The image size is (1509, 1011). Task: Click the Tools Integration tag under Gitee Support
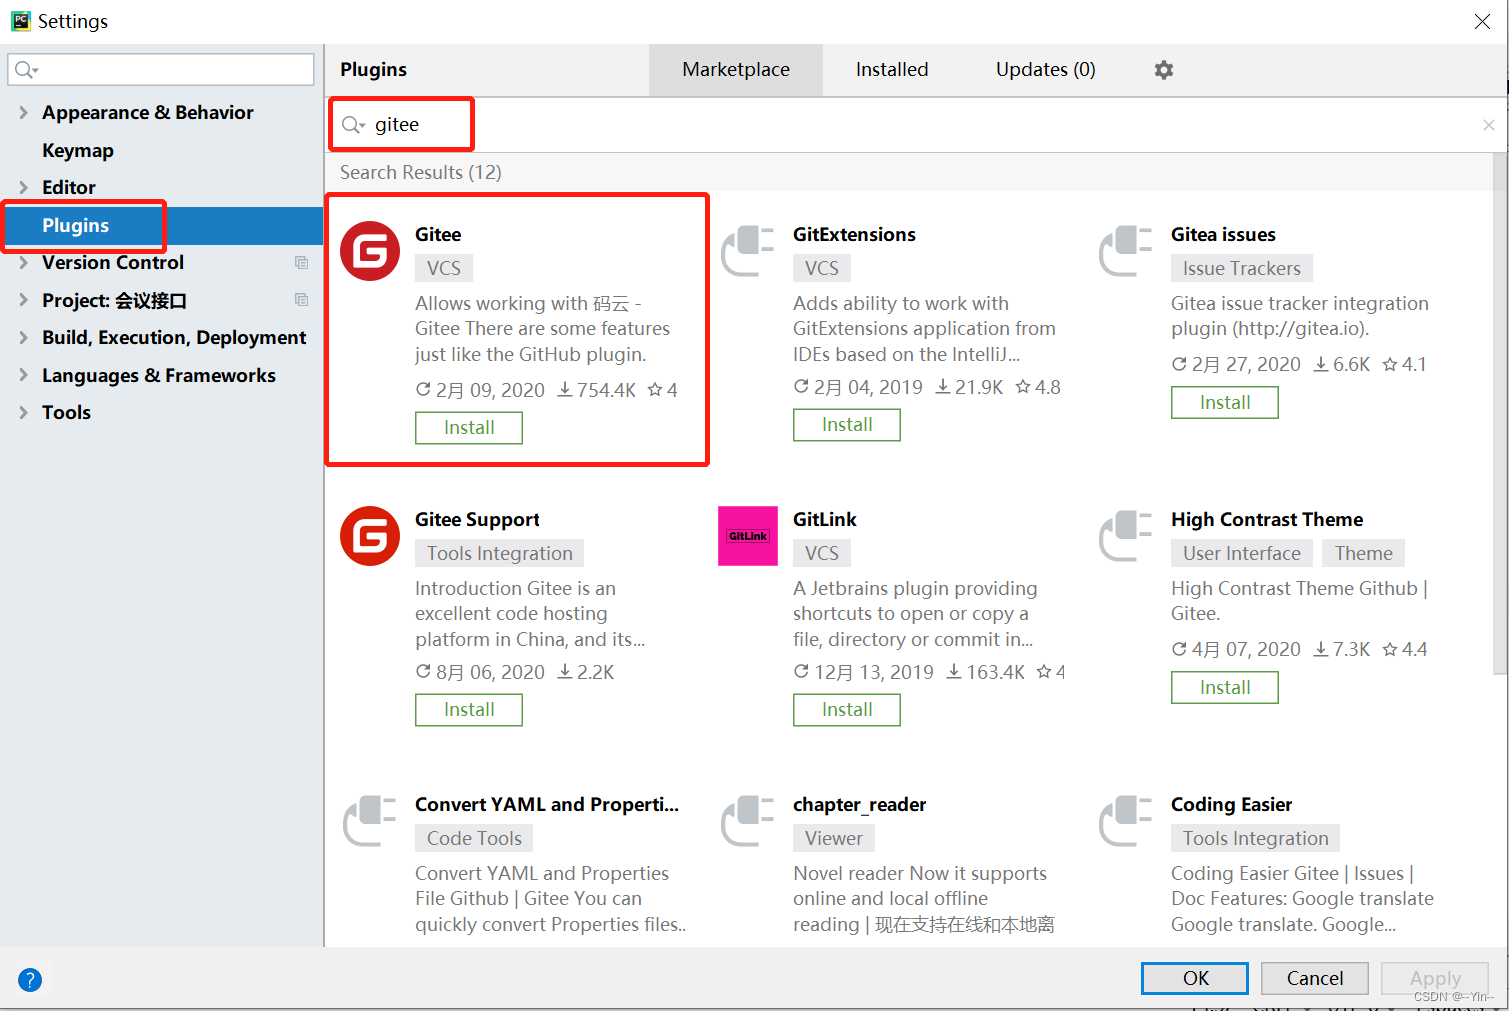pyautogui.click(x=500, y=553)
